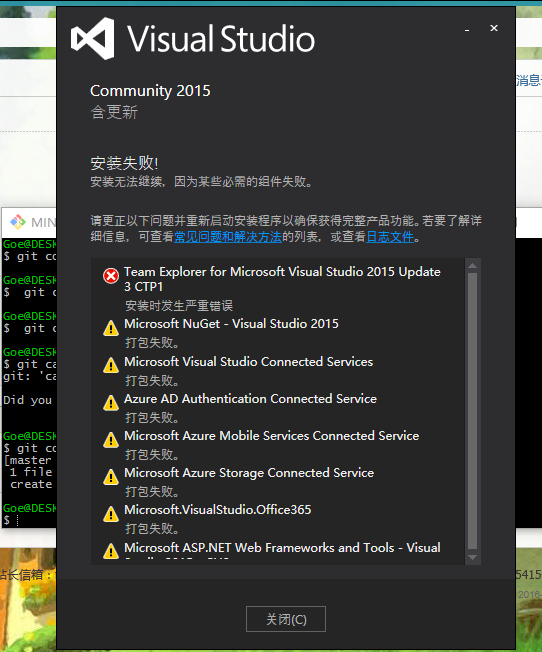Select Microsoft Azure Storage Connected Service entry
Screen dimensions: 542x652
click(249, 473)
